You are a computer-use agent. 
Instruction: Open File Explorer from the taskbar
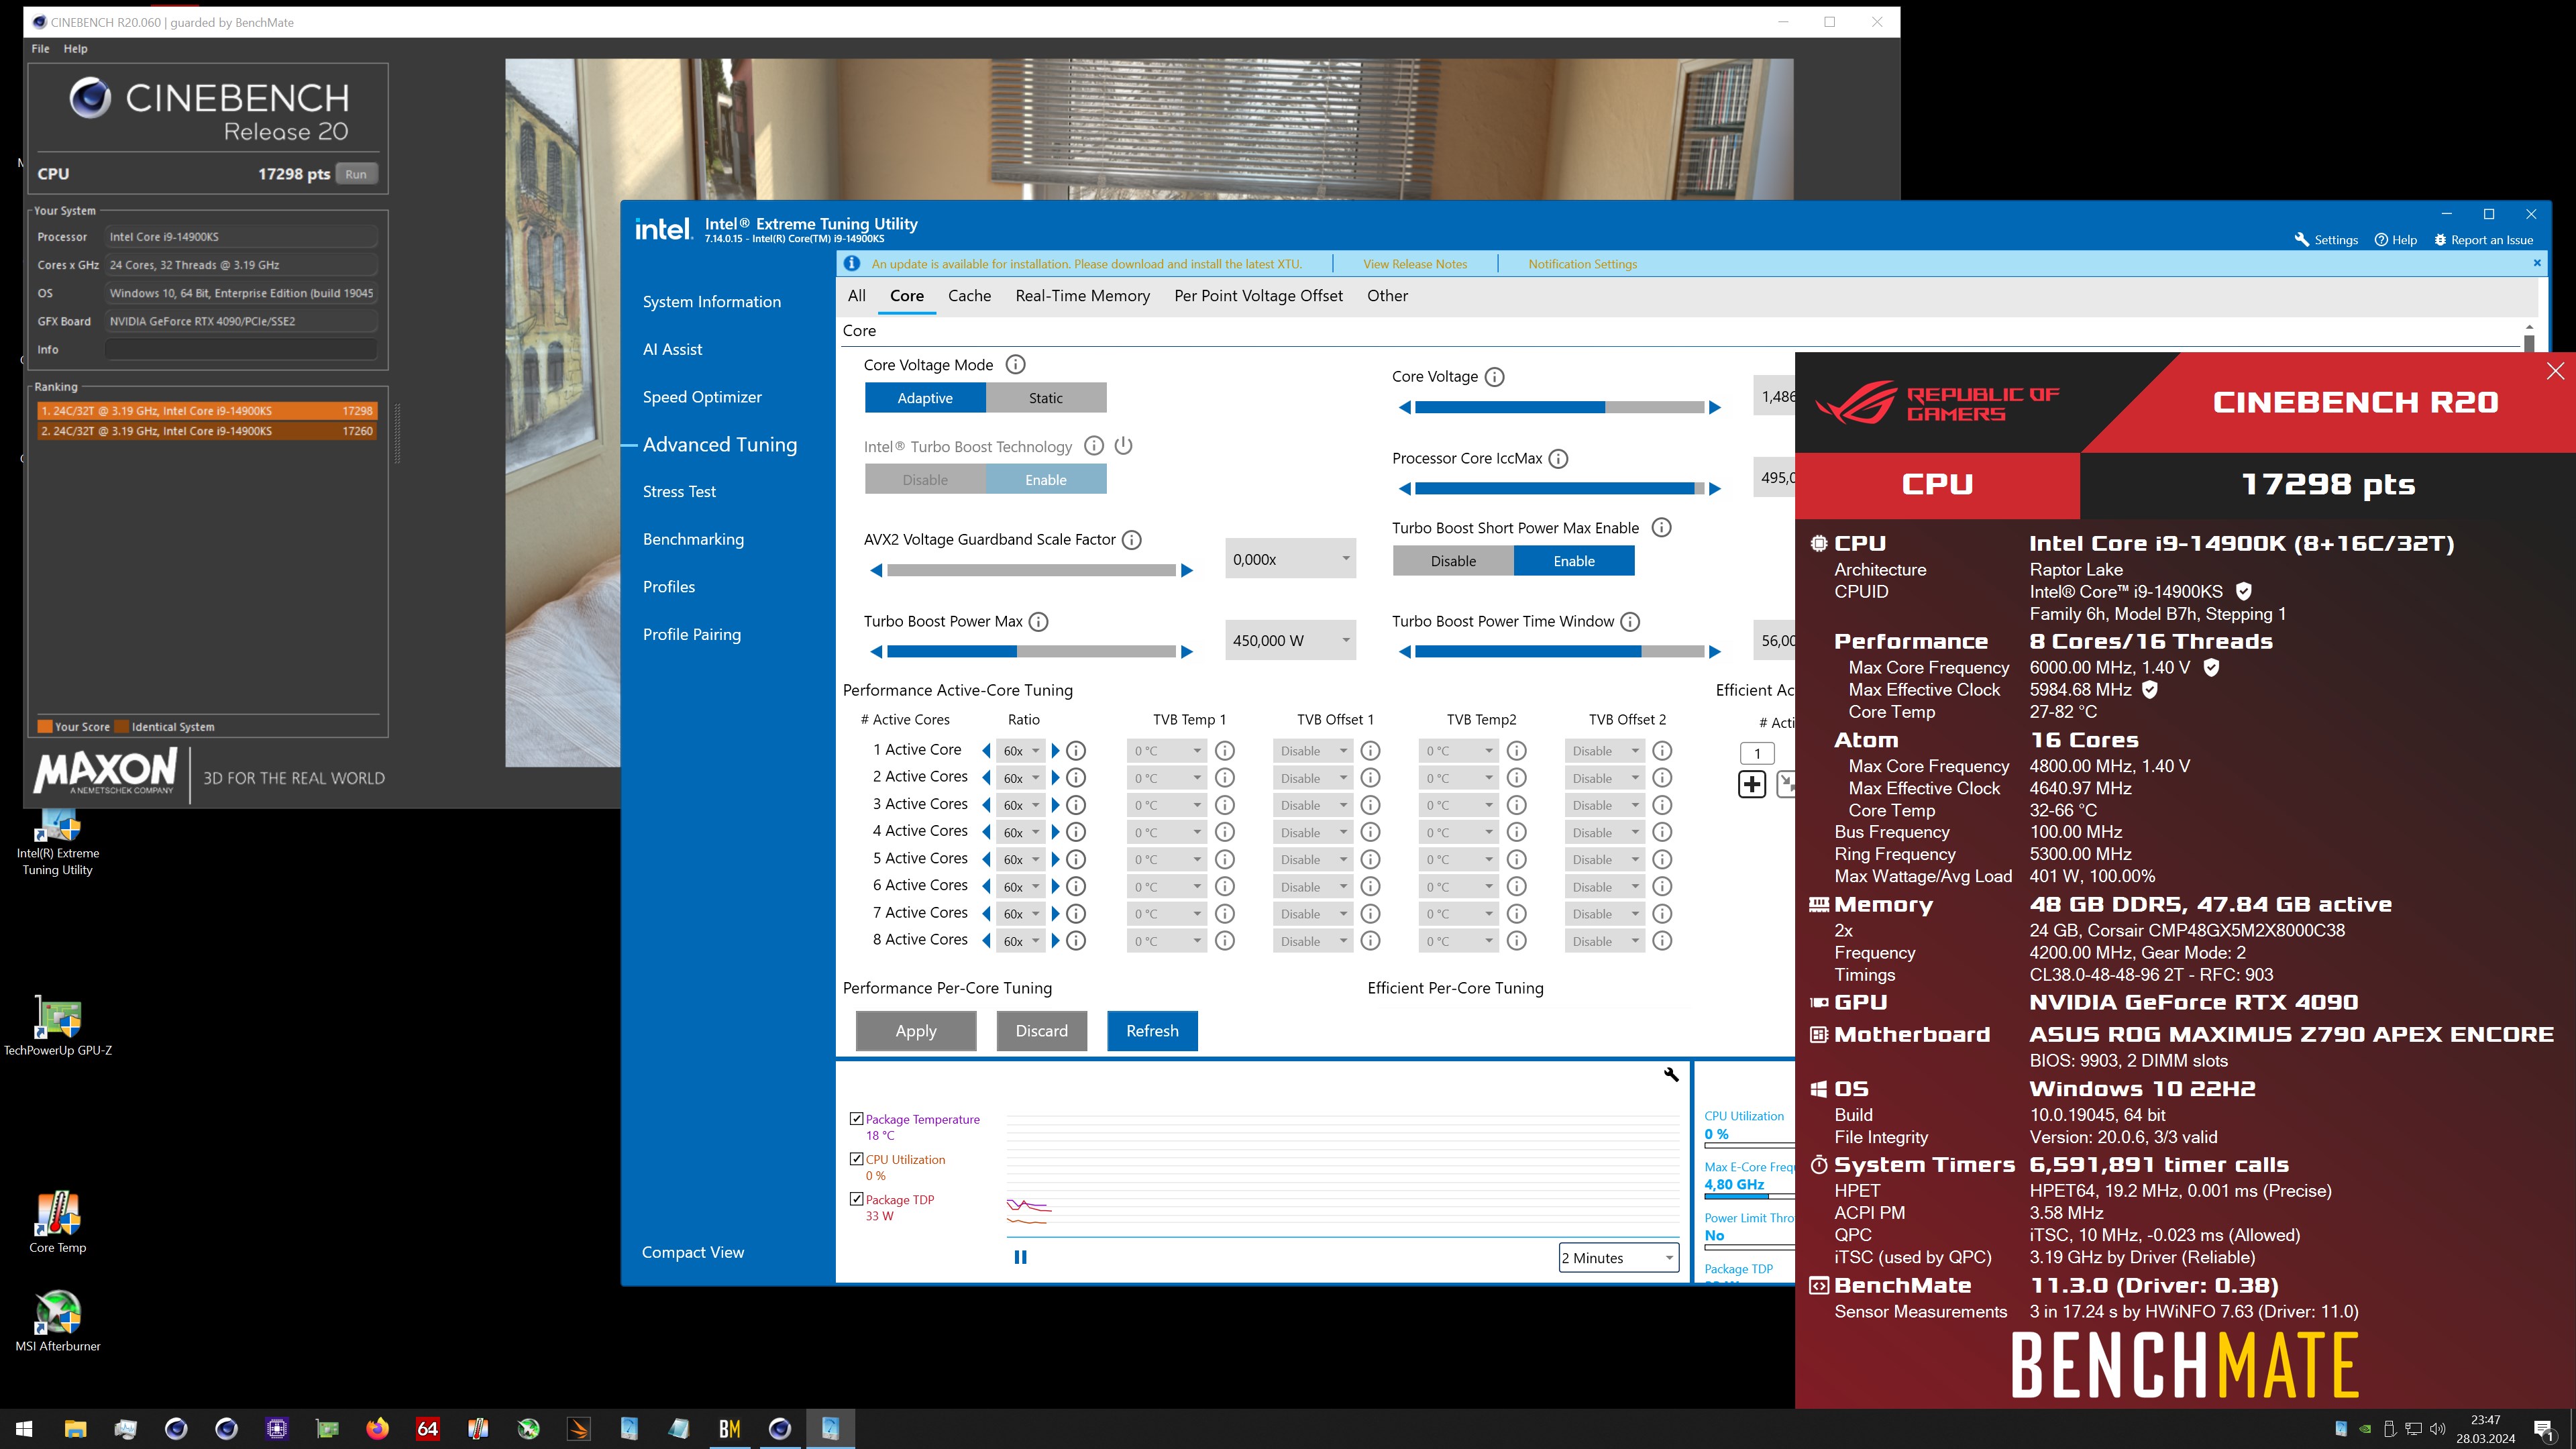point(75,1428)
